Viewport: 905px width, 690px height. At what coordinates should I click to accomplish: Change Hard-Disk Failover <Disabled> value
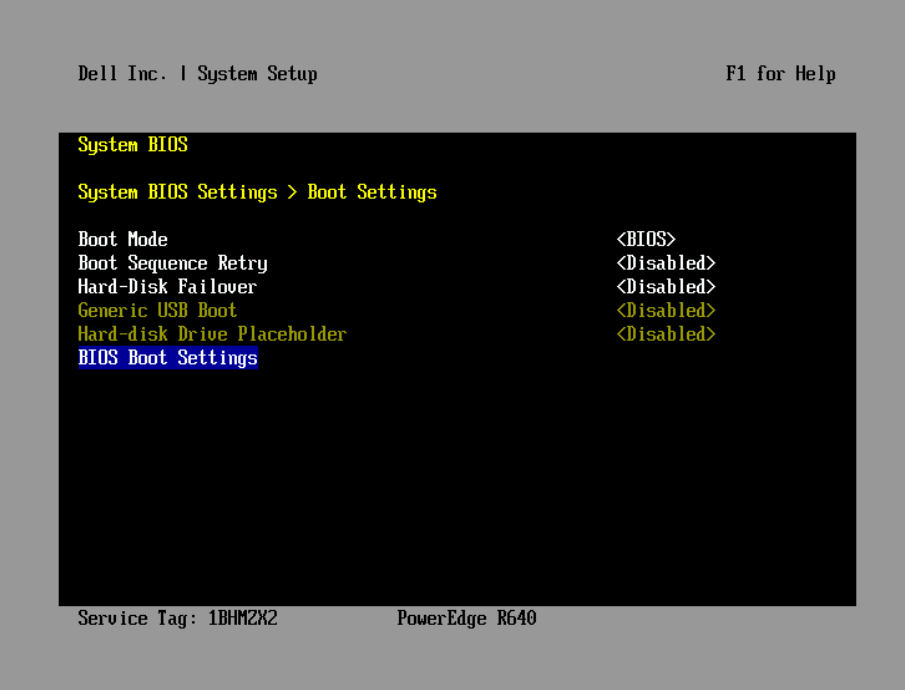tap(665, 287)
